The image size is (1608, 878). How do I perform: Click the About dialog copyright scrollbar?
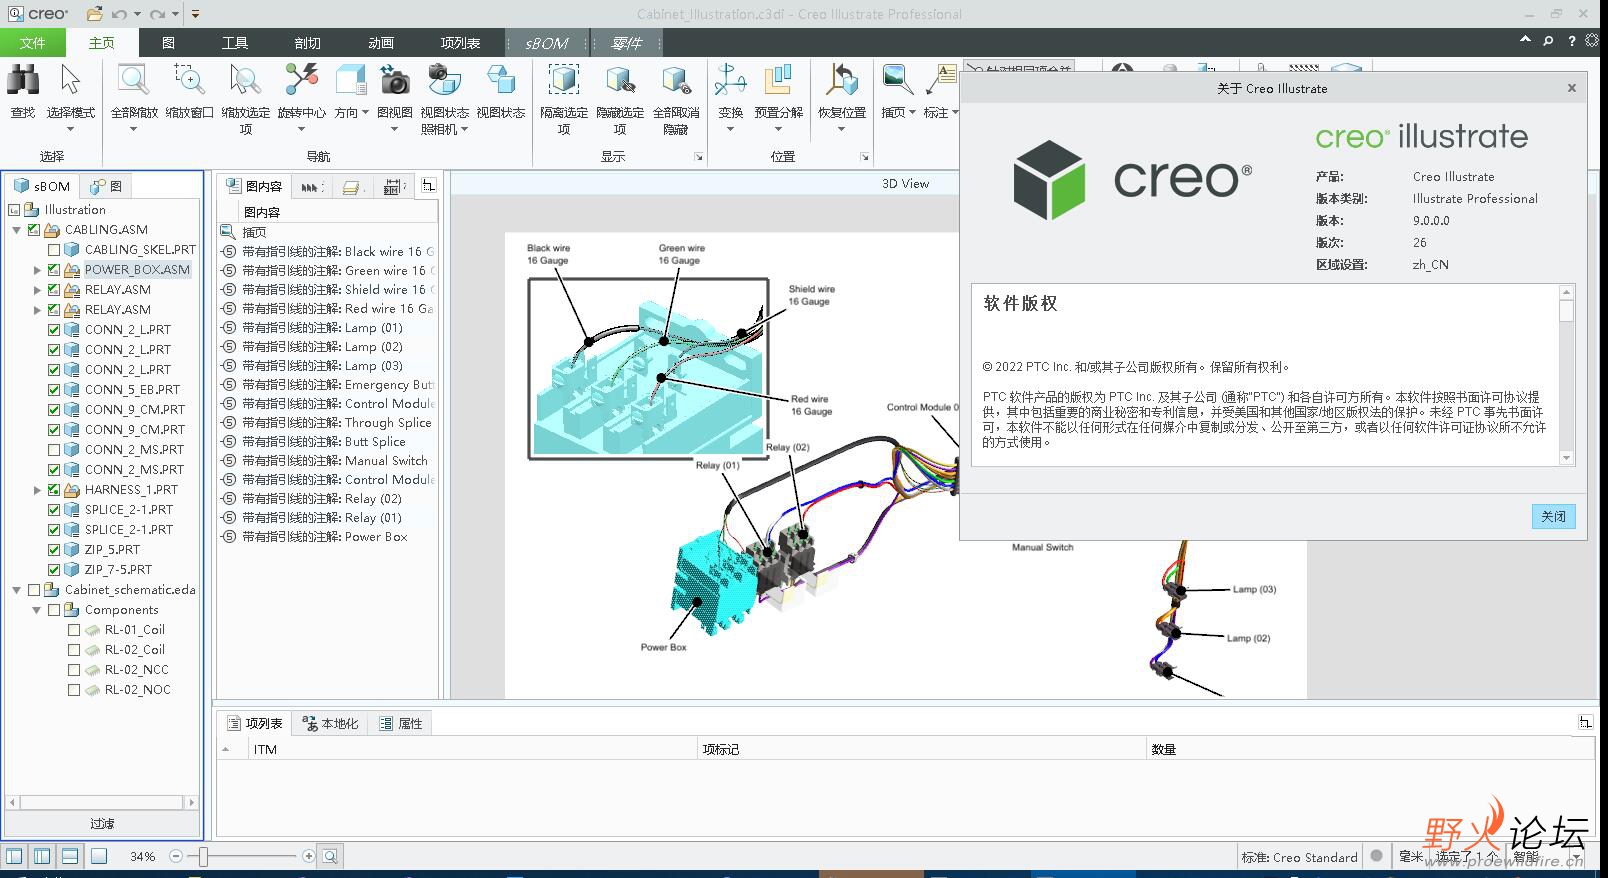1566,312
